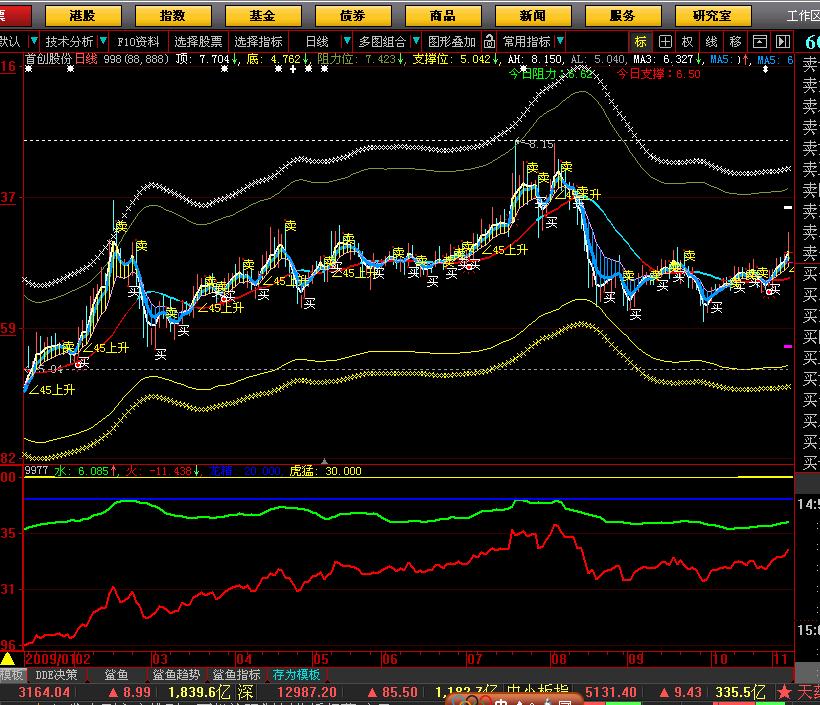Image resolution: width=820 pixels, height=705 pixels.
Task: Click the 虎猛: 30.000 indicator label
Action: 325,471
